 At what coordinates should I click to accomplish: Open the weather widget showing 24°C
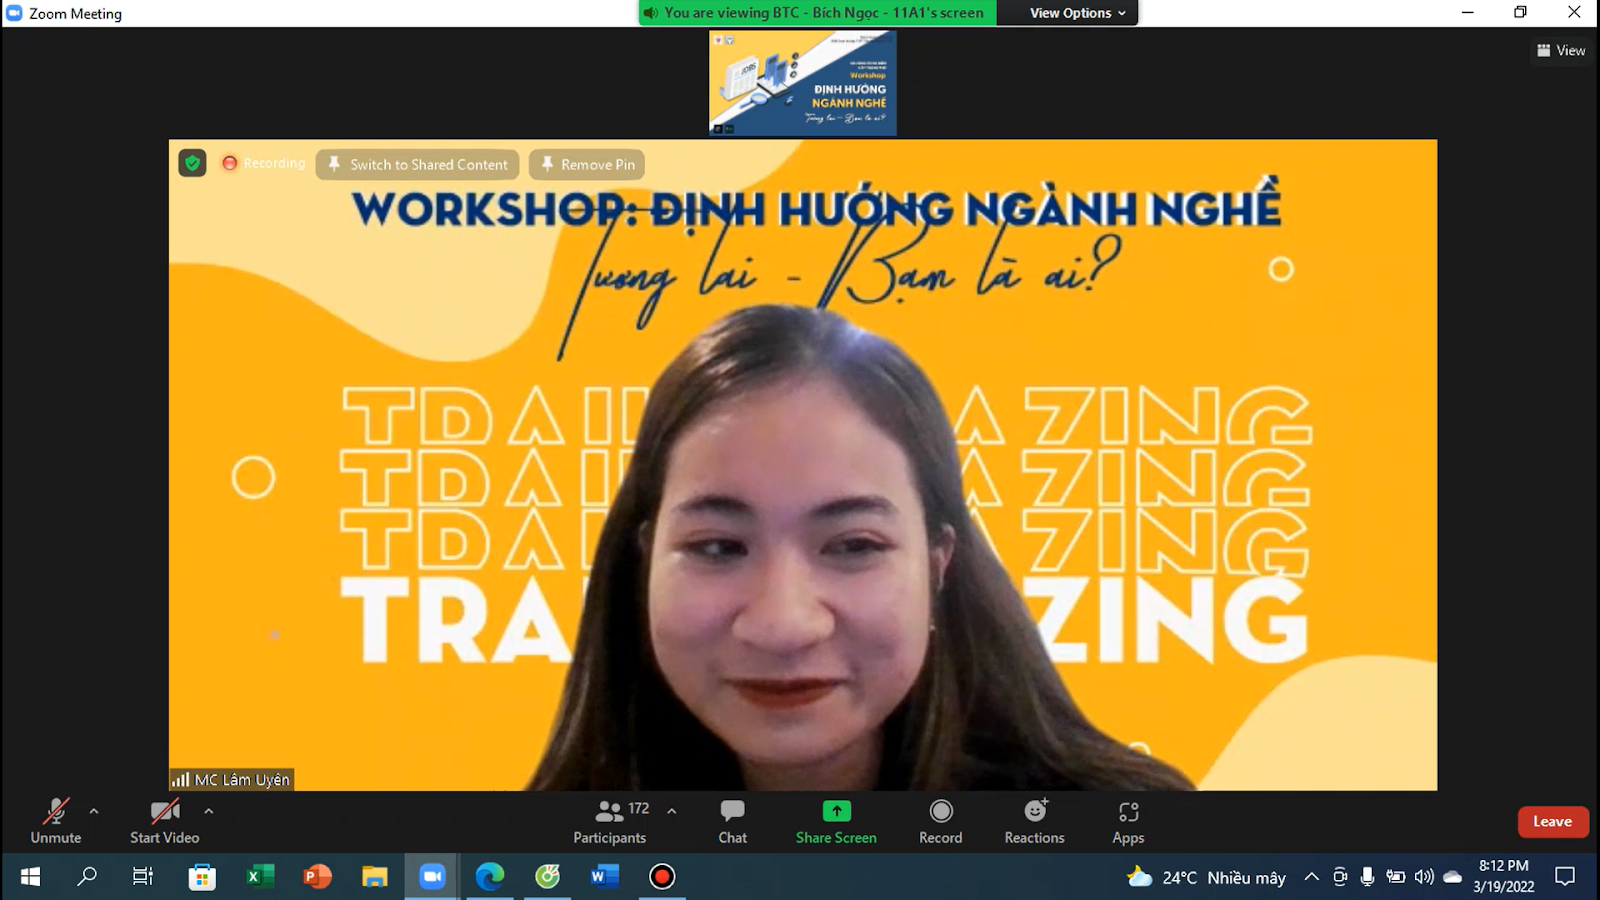[x=1206, y=877]
